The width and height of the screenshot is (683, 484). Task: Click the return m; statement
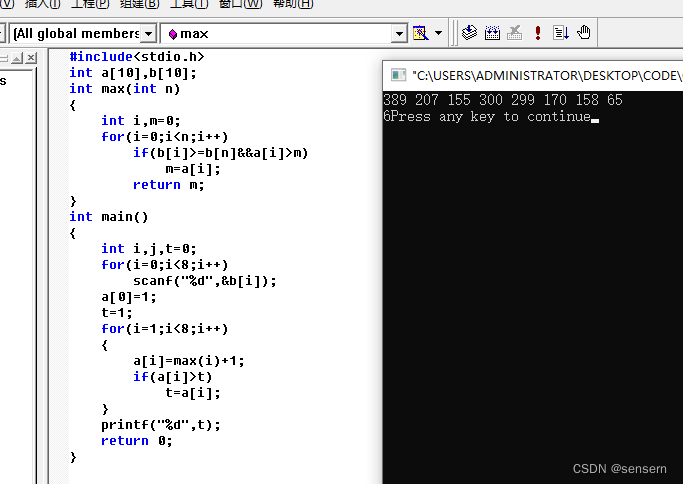point(169,185)
